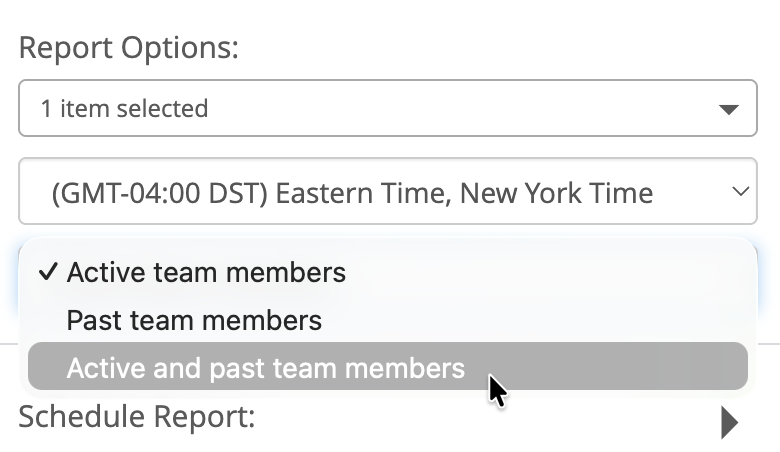Image resolution: width=780 pixels, height=452 pixels.
Task: Click the 'Report Options:' heading
Action: pos(128,47)
